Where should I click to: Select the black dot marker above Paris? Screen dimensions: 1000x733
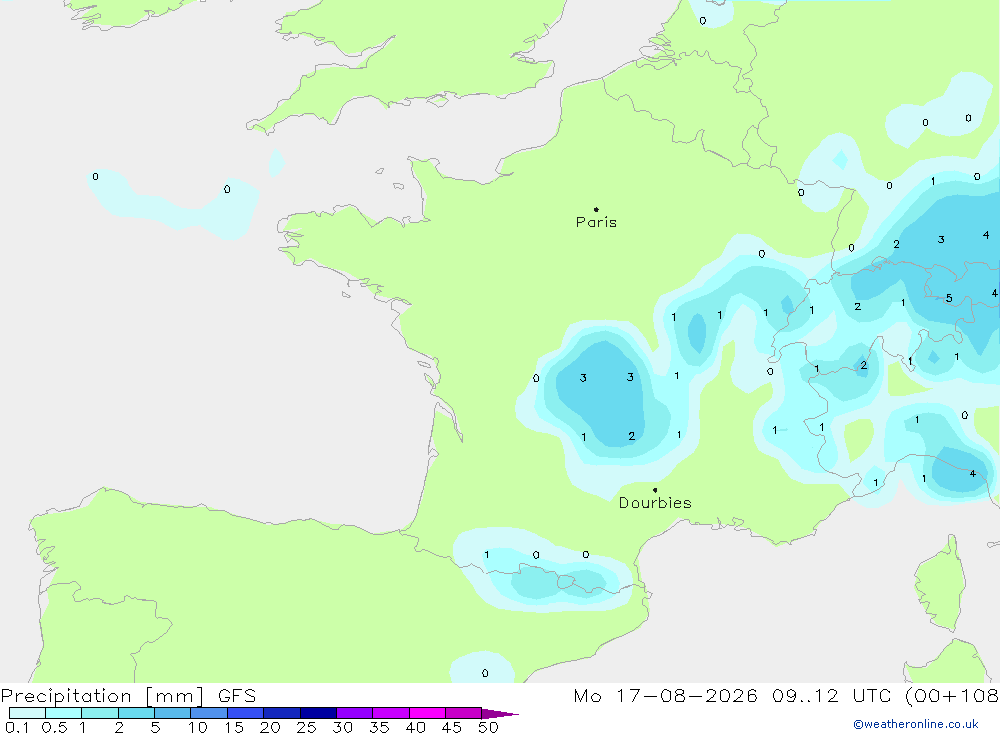pyautogui.click(x=596, y=209)
